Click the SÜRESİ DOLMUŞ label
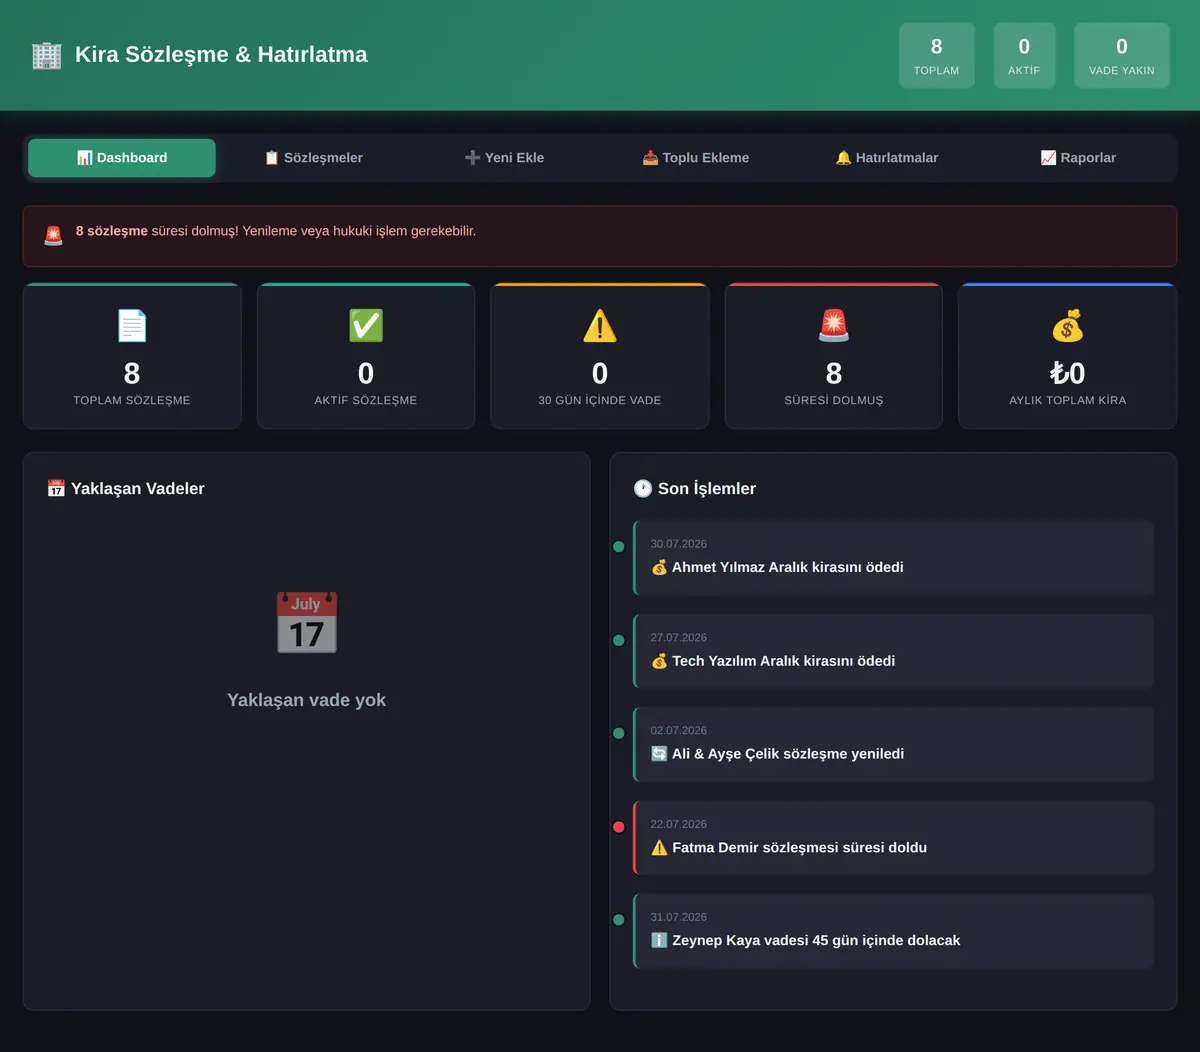The height and width of the screenshot is (1052, 1200). 834,400
